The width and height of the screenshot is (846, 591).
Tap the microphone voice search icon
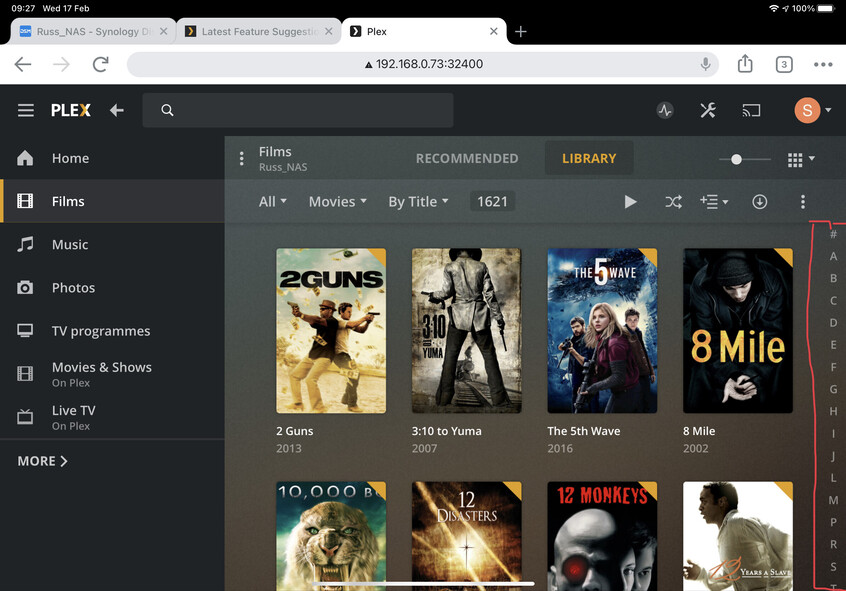click(705, 64)
